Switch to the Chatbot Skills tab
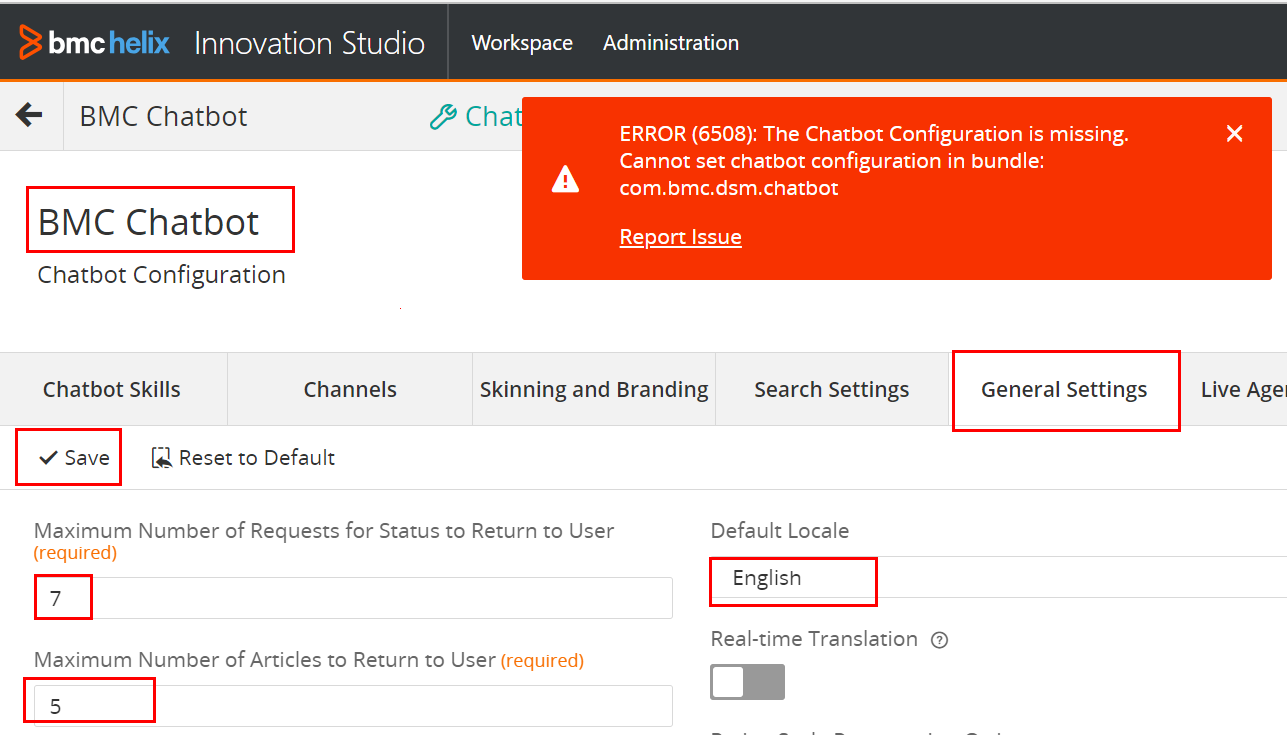 (112, 389)
